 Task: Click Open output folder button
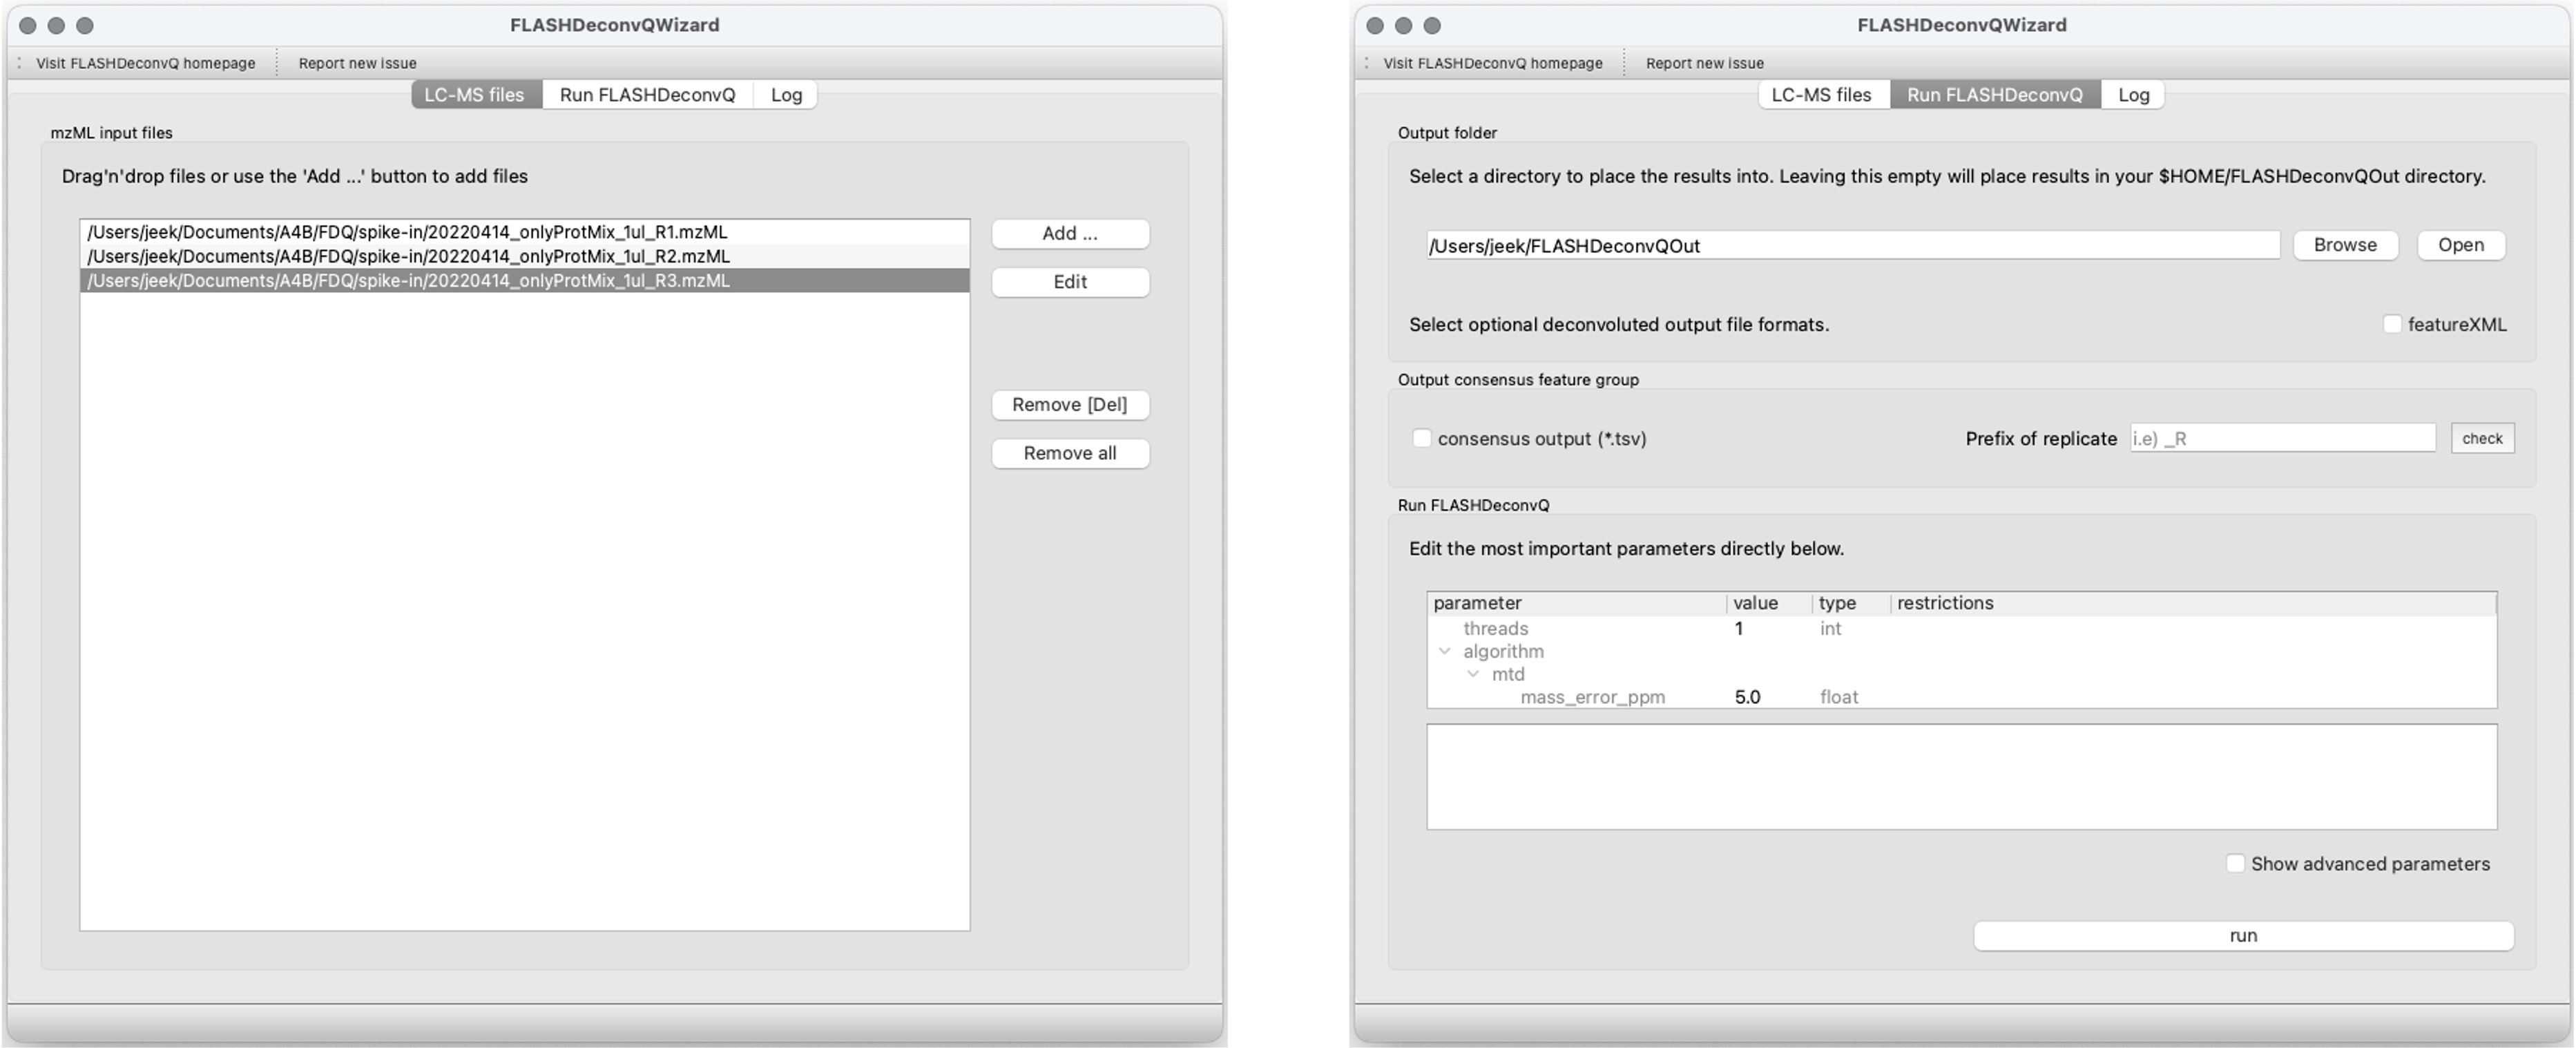point(2460,245)
